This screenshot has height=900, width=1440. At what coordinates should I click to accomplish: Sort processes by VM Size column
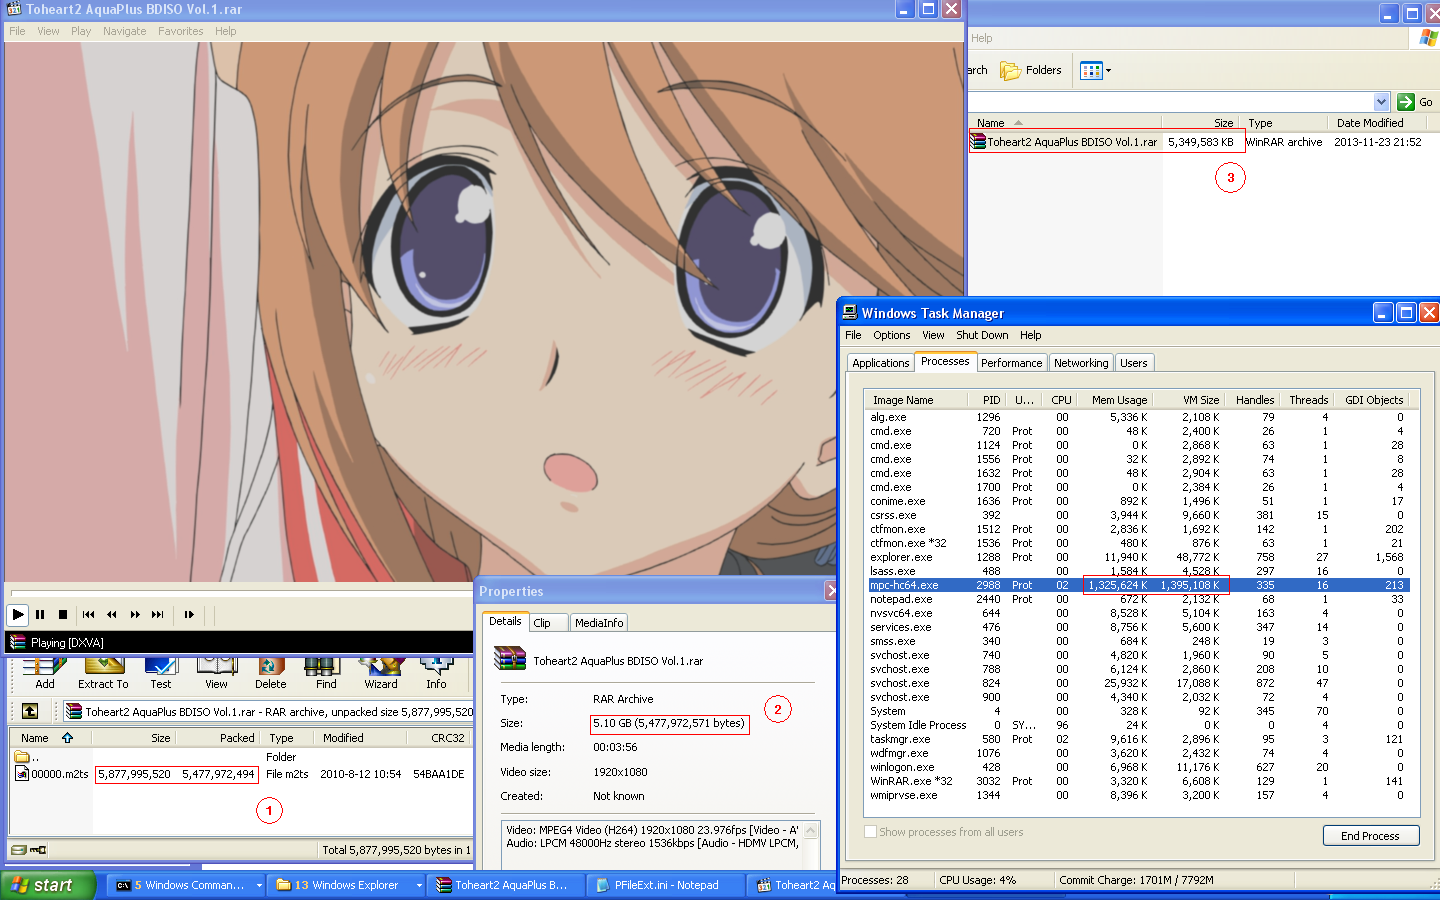click(1188, 400)
